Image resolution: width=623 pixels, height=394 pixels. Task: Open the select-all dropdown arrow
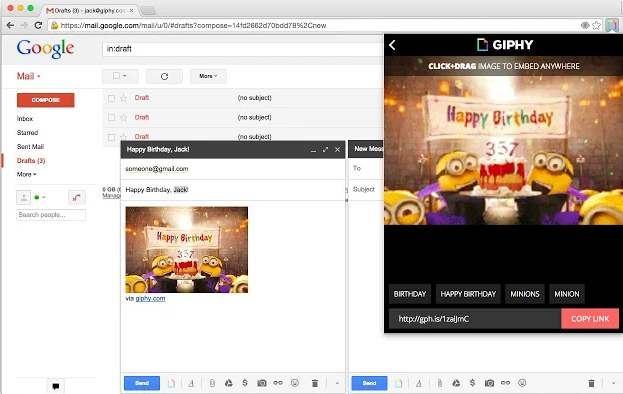[125, 76]
